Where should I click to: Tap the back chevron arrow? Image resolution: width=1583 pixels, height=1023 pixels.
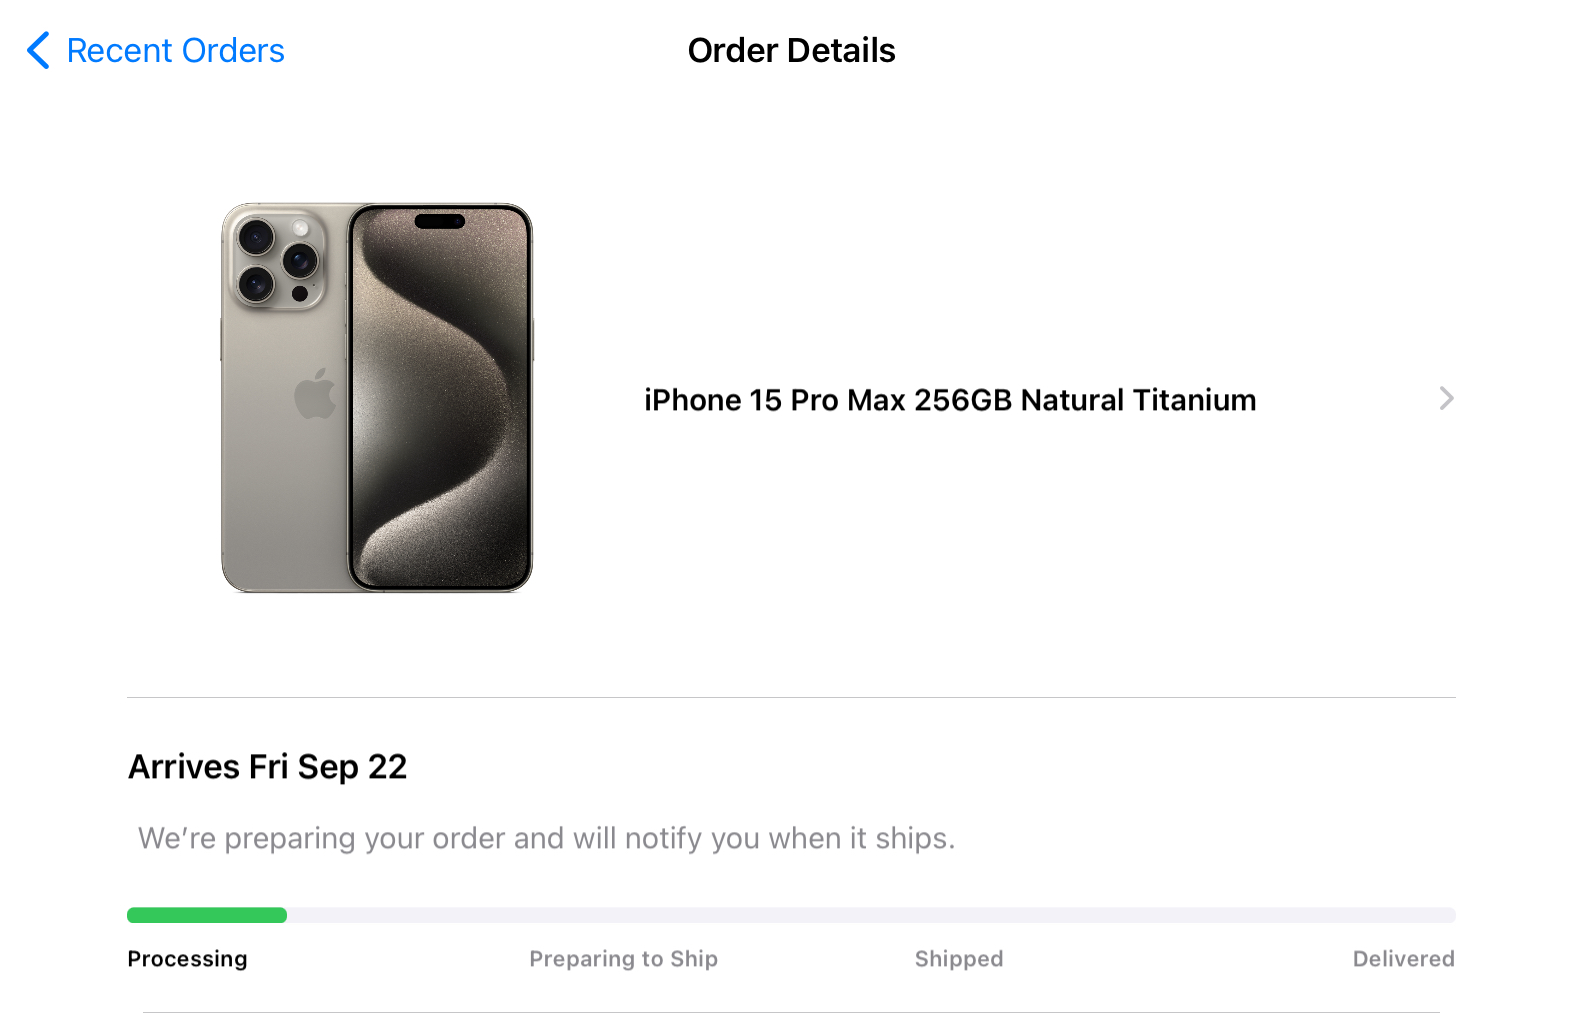[38, 50]
